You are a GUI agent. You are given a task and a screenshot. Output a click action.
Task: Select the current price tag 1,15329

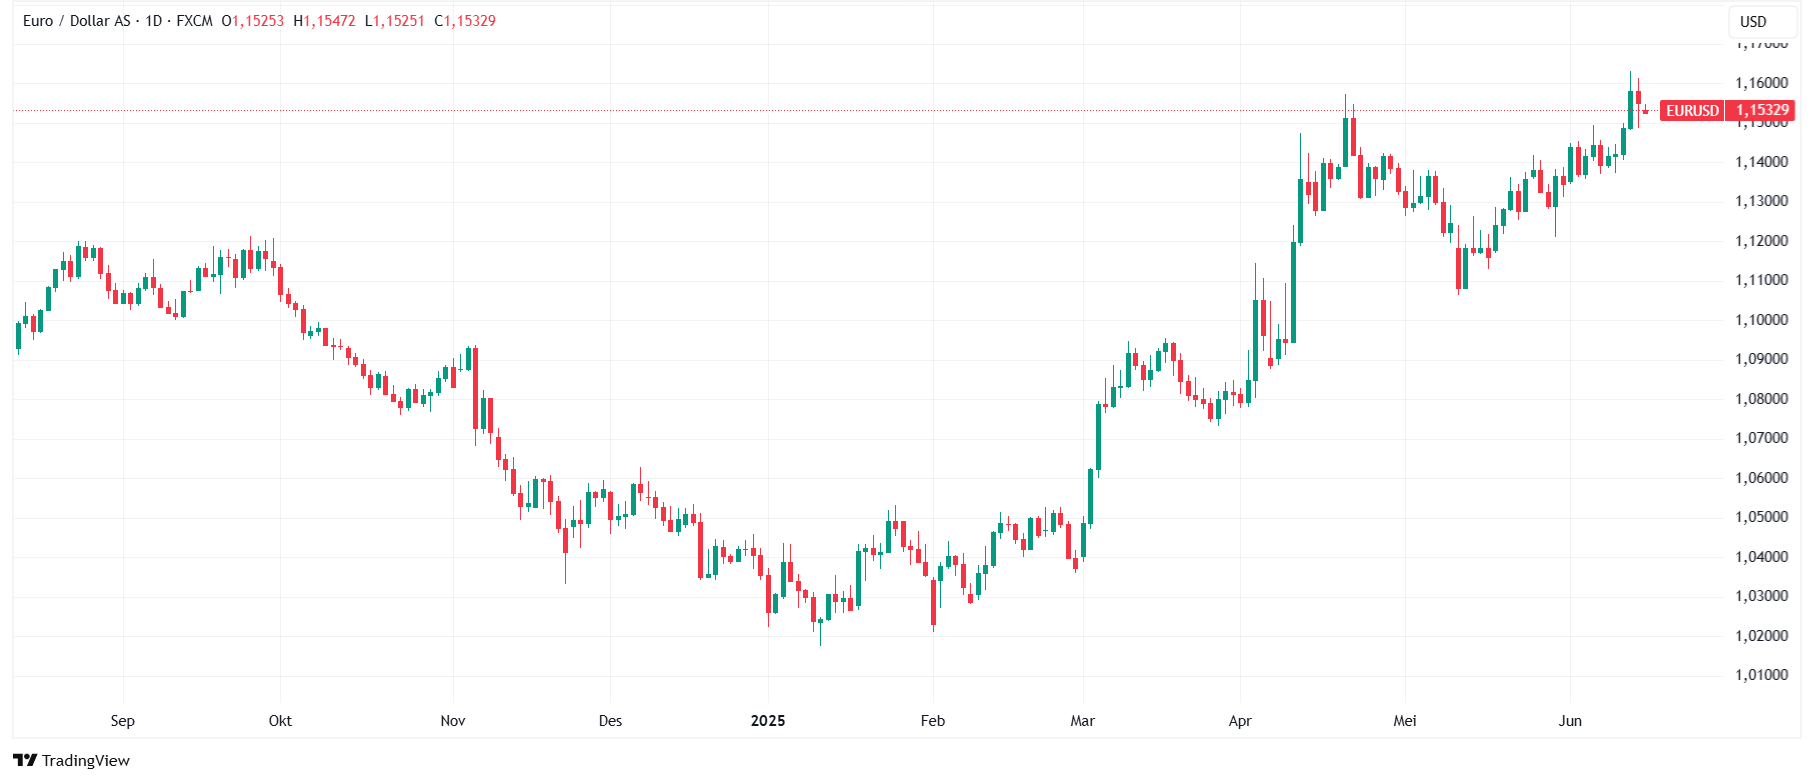click(1762, 111)
